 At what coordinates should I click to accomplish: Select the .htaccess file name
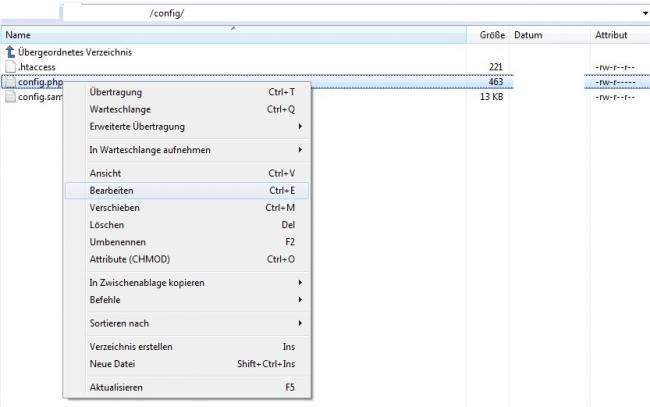(37, 67)
